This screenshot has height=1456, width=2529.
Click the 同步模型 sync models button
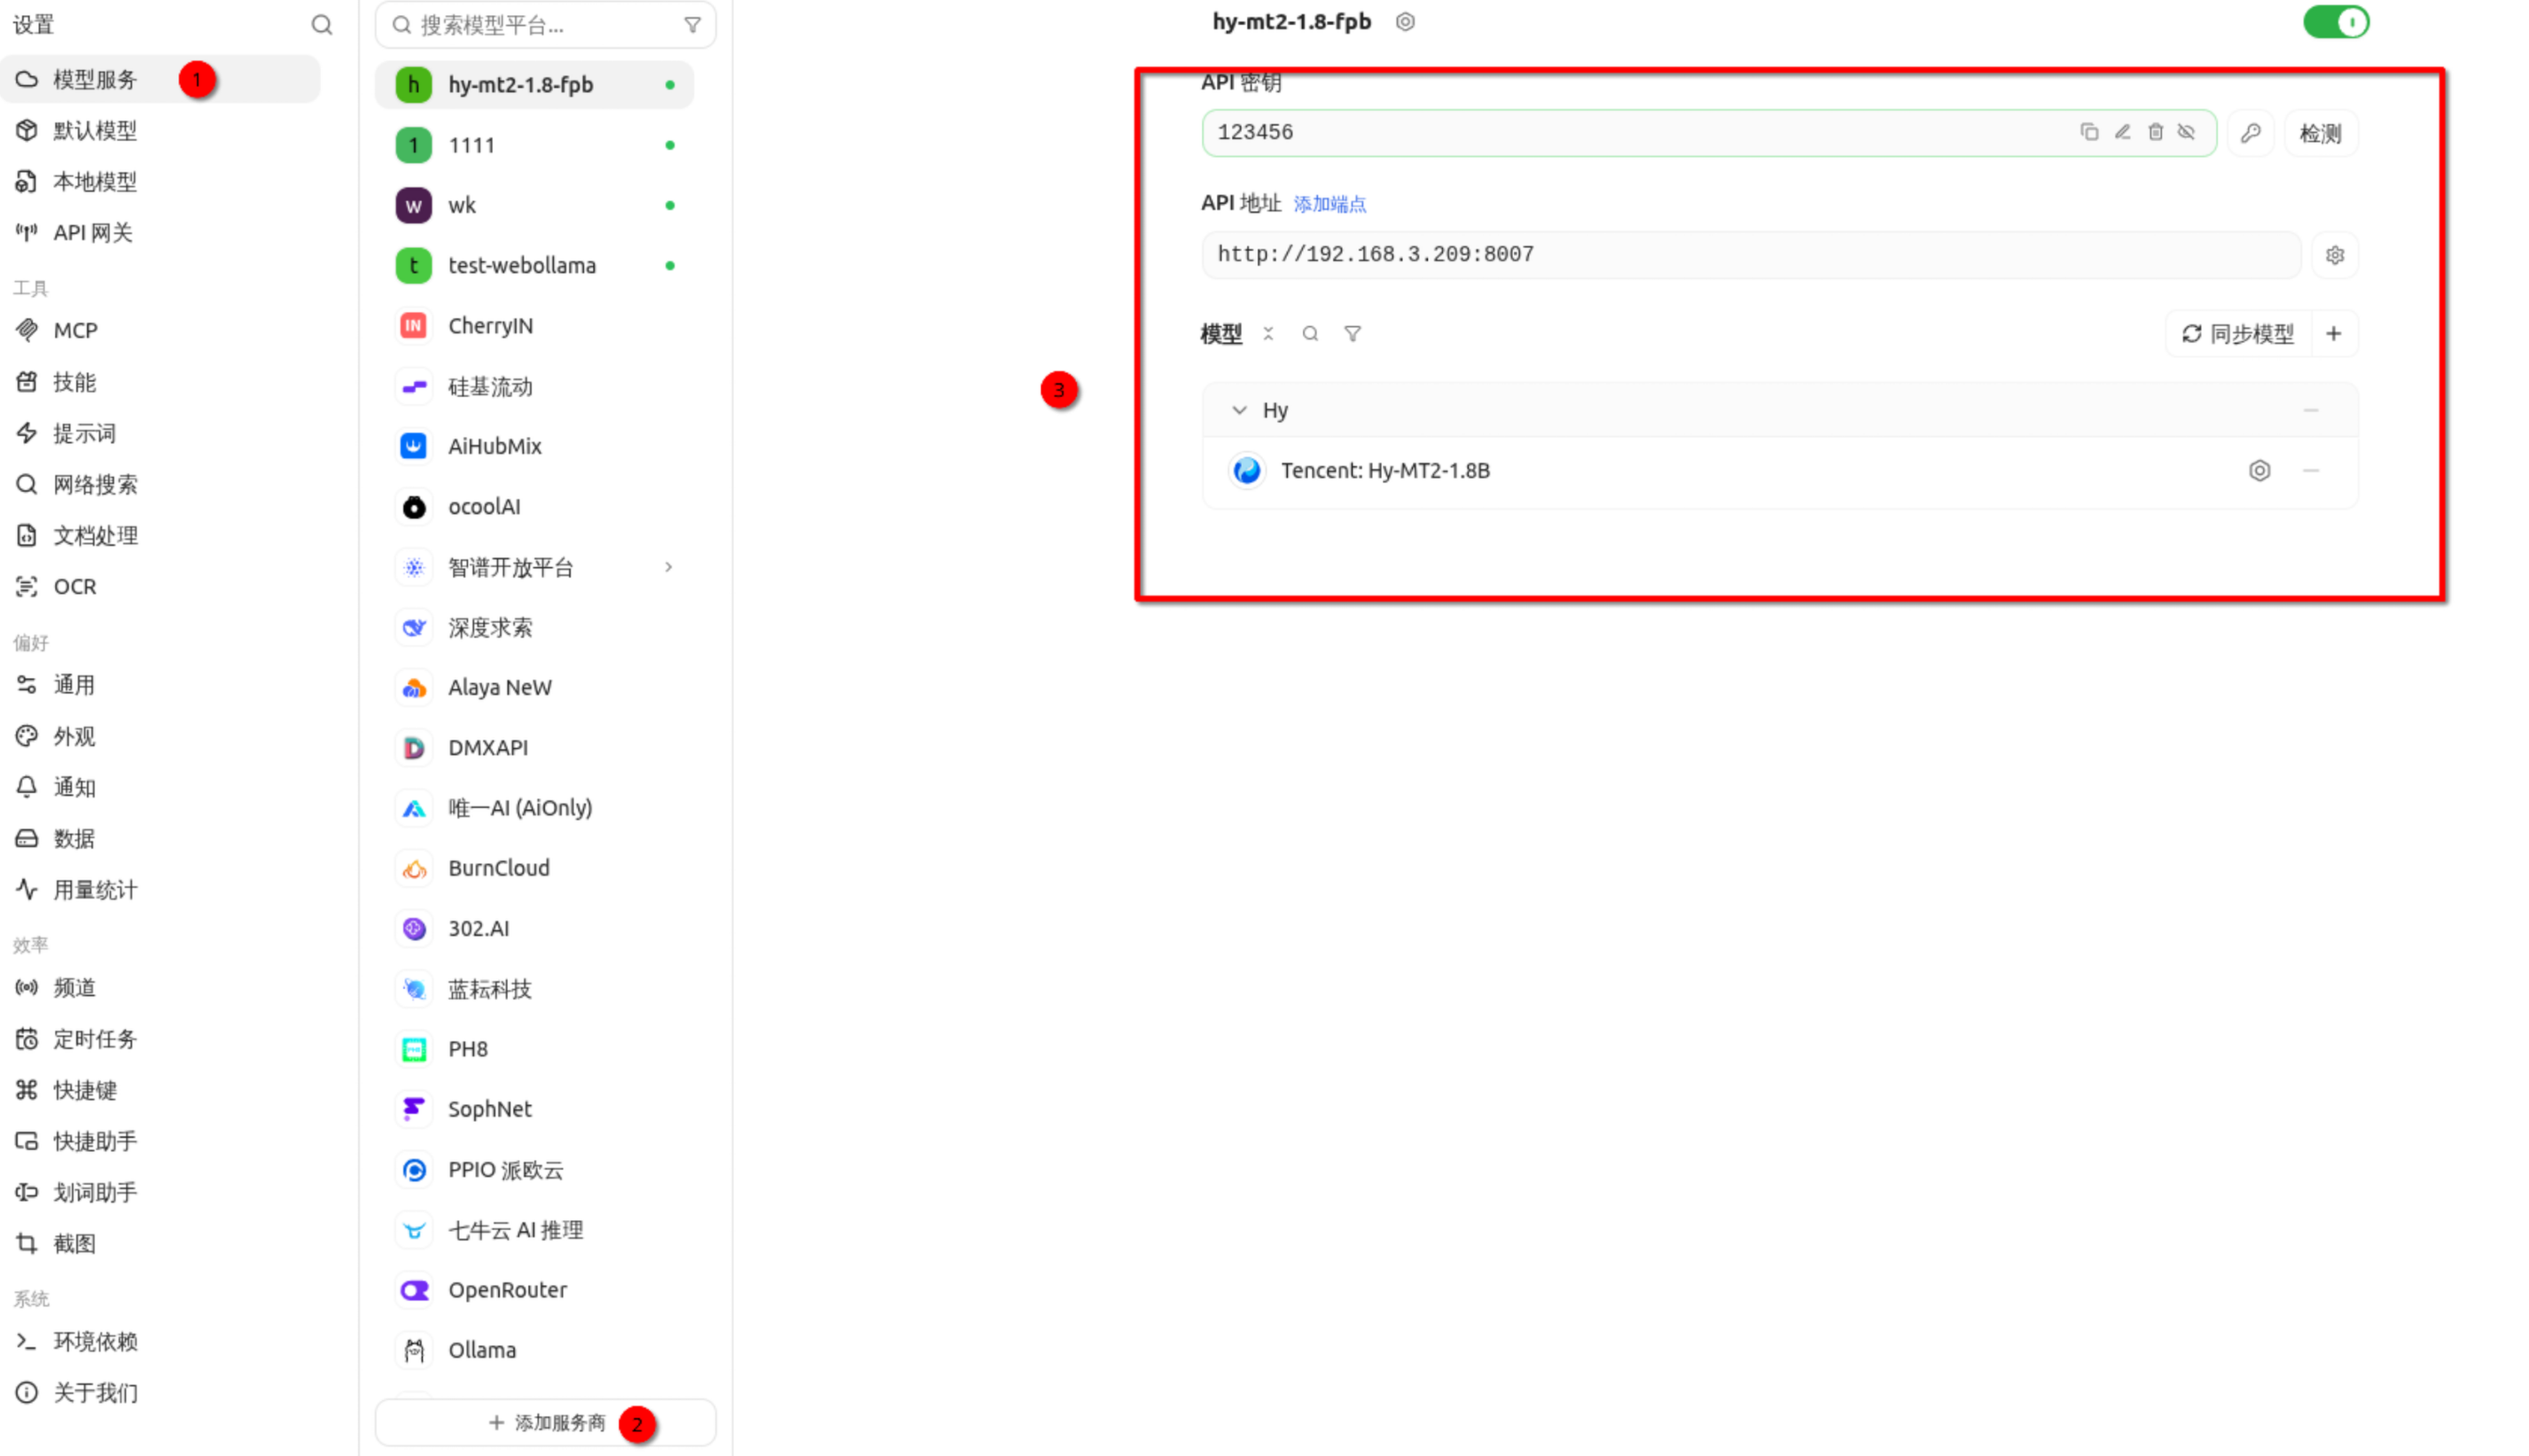(x=2238, y=334)
